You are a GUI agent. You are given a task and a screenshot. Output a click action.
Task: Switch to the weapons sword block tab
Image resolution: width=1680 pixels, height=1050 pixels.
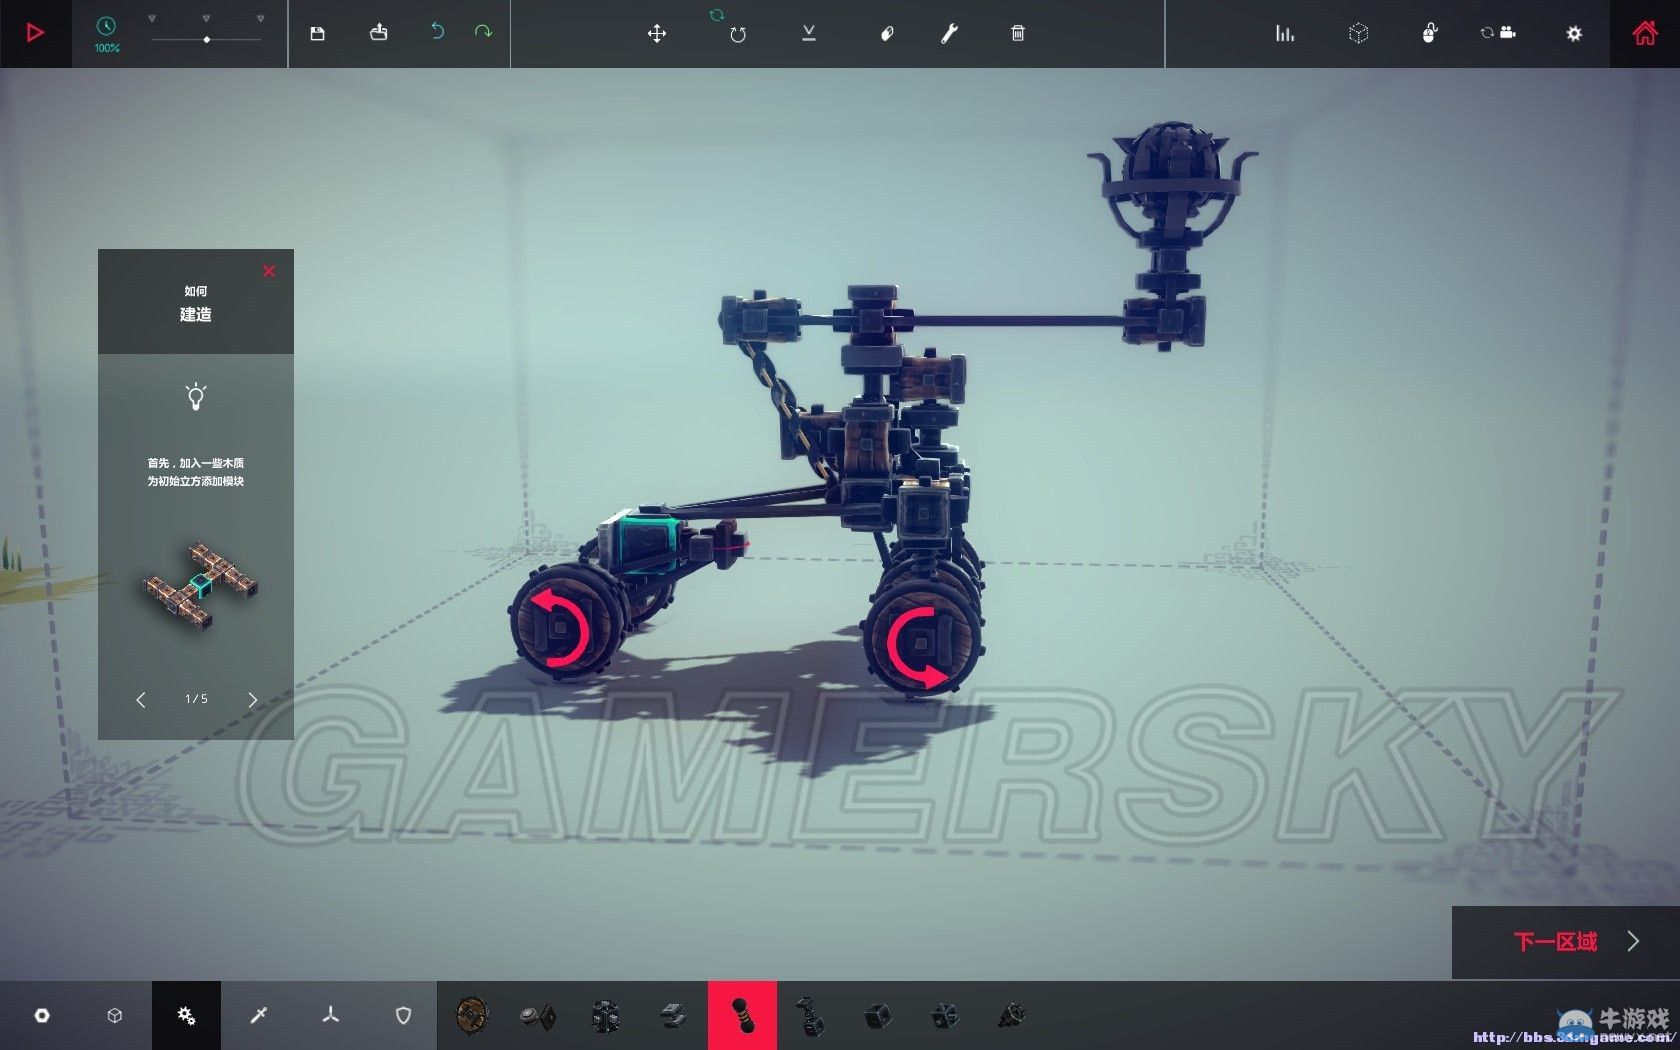[258, 1015]
